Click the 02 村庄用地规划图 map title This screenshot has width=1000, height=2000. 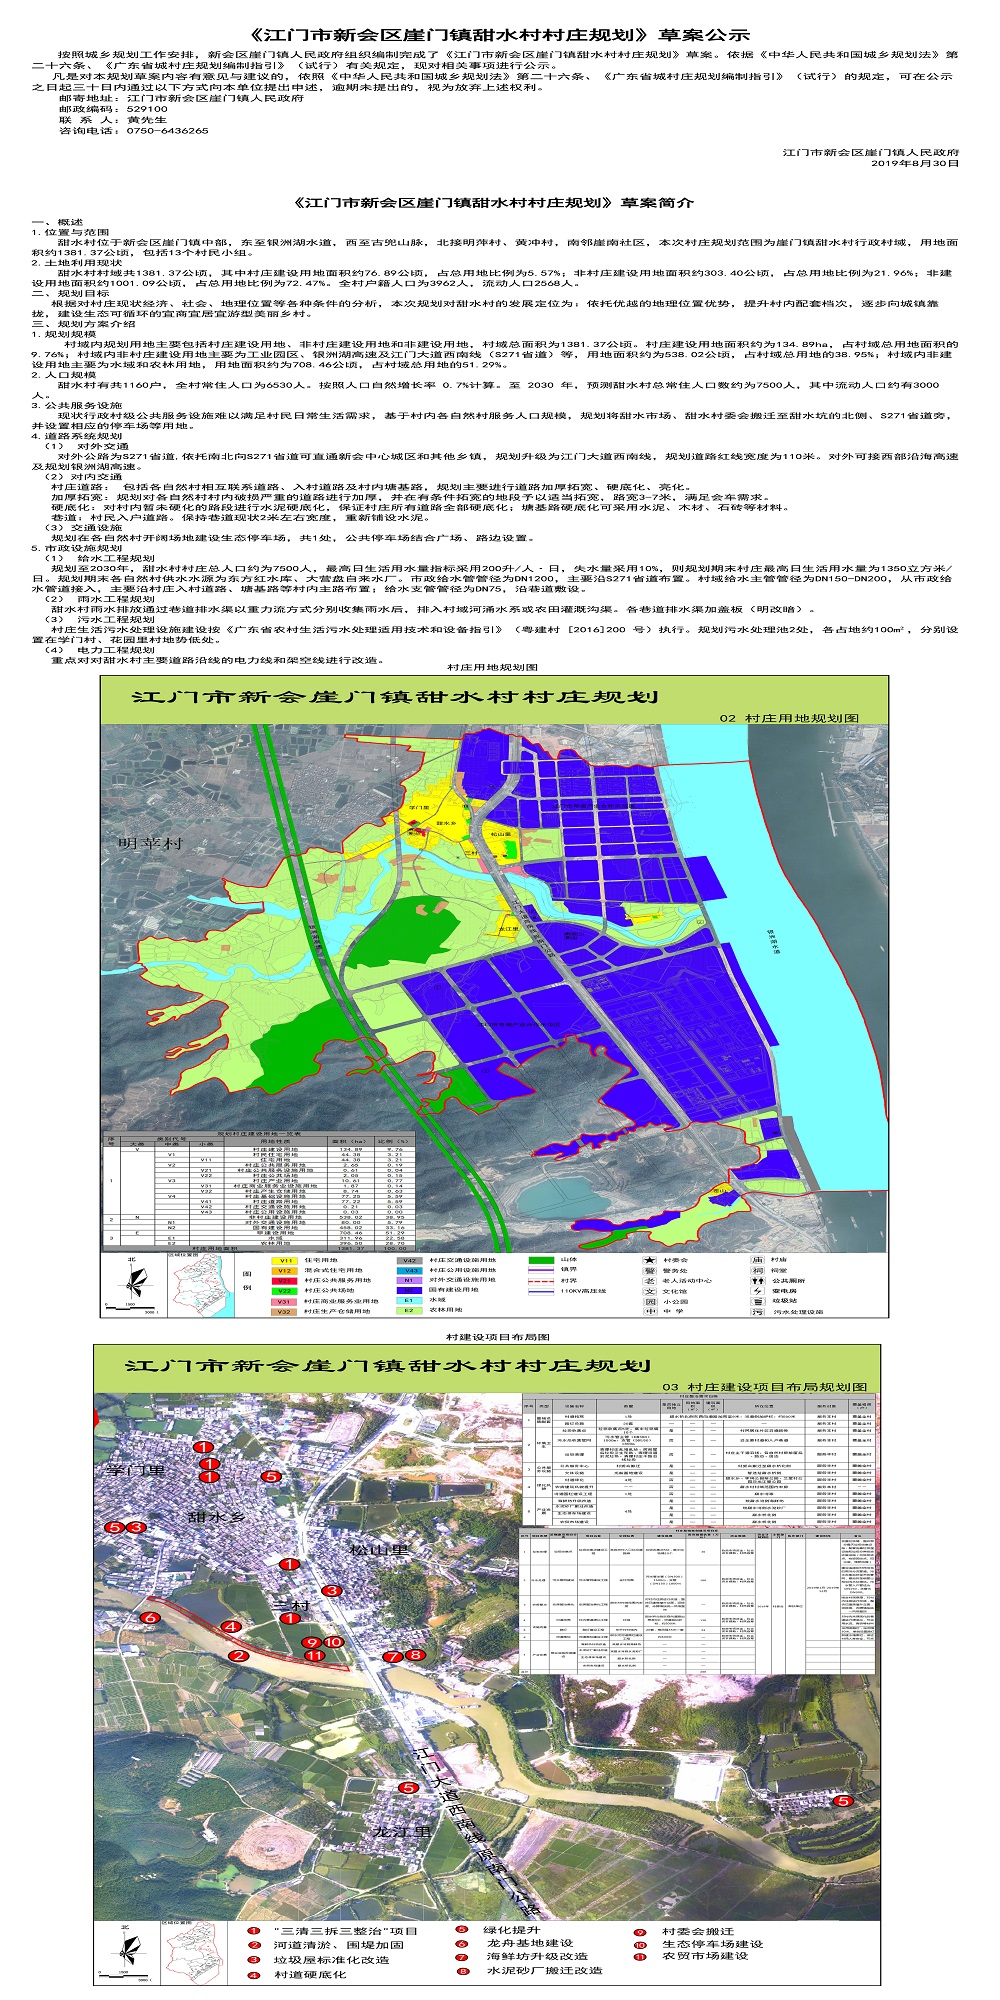point(788,718)
